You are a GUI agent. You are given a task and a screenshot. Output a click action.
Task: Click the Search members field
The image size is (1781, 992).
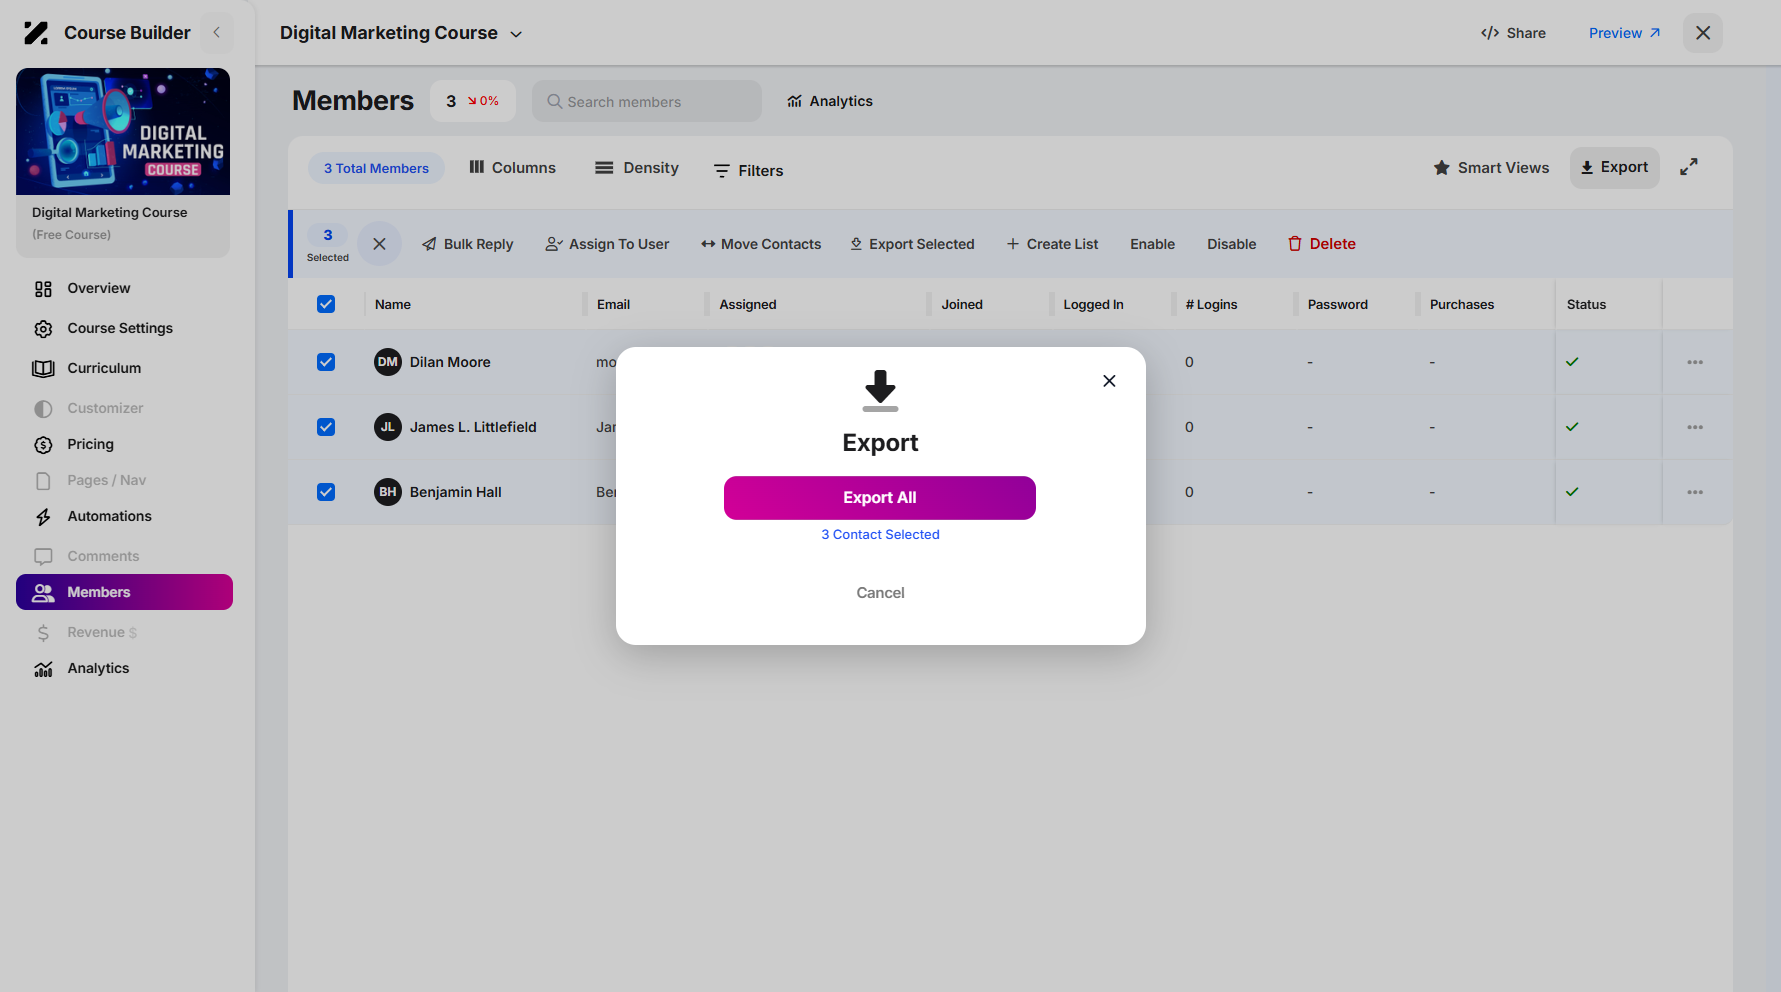pos(647,101)
